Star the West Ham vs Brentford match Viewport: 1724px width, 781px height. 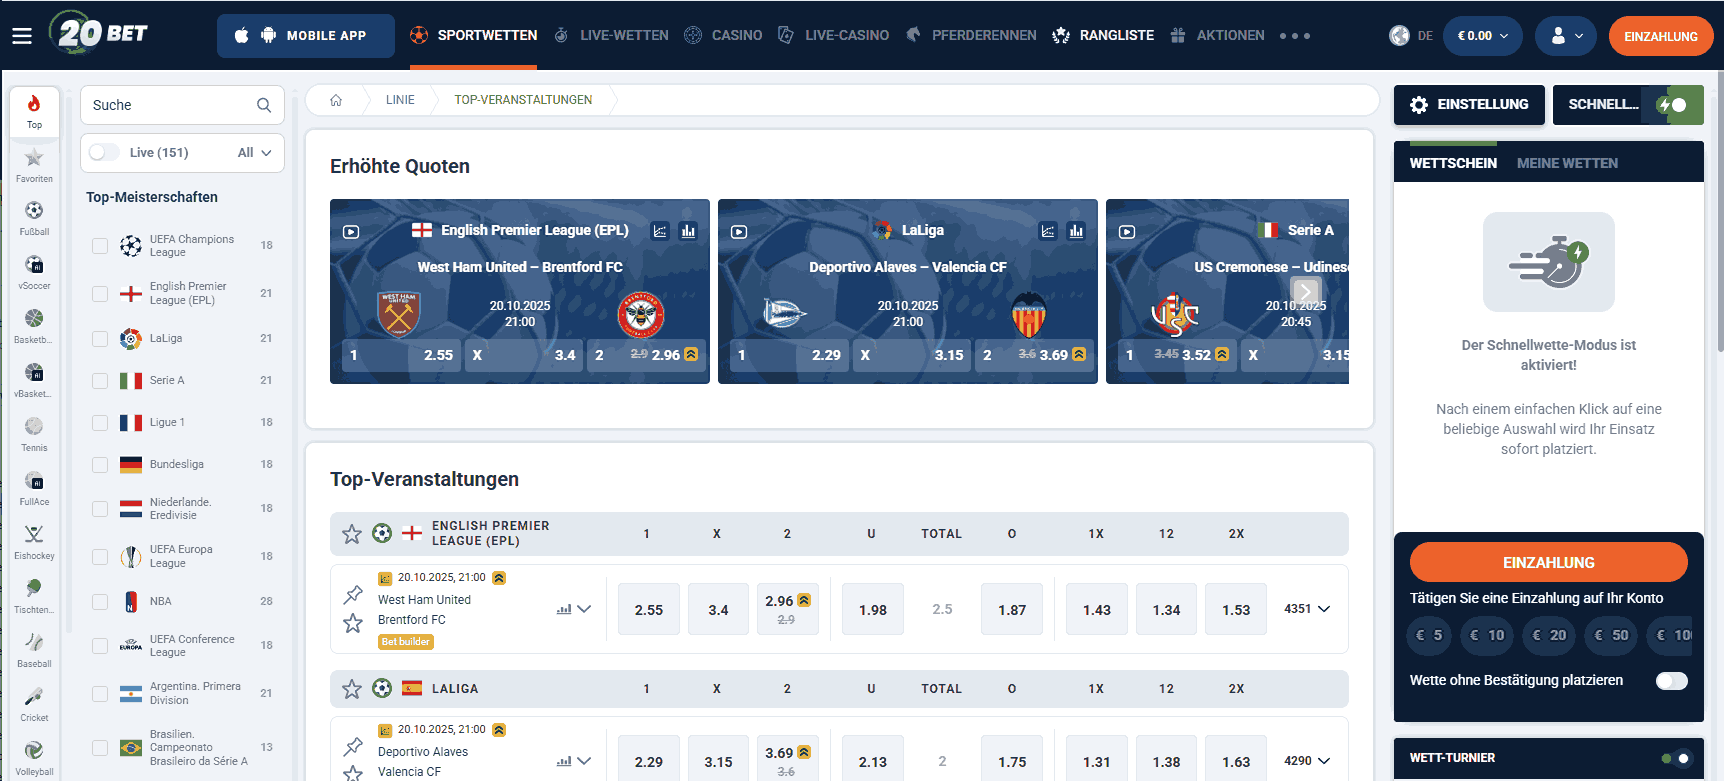[353, 624]
